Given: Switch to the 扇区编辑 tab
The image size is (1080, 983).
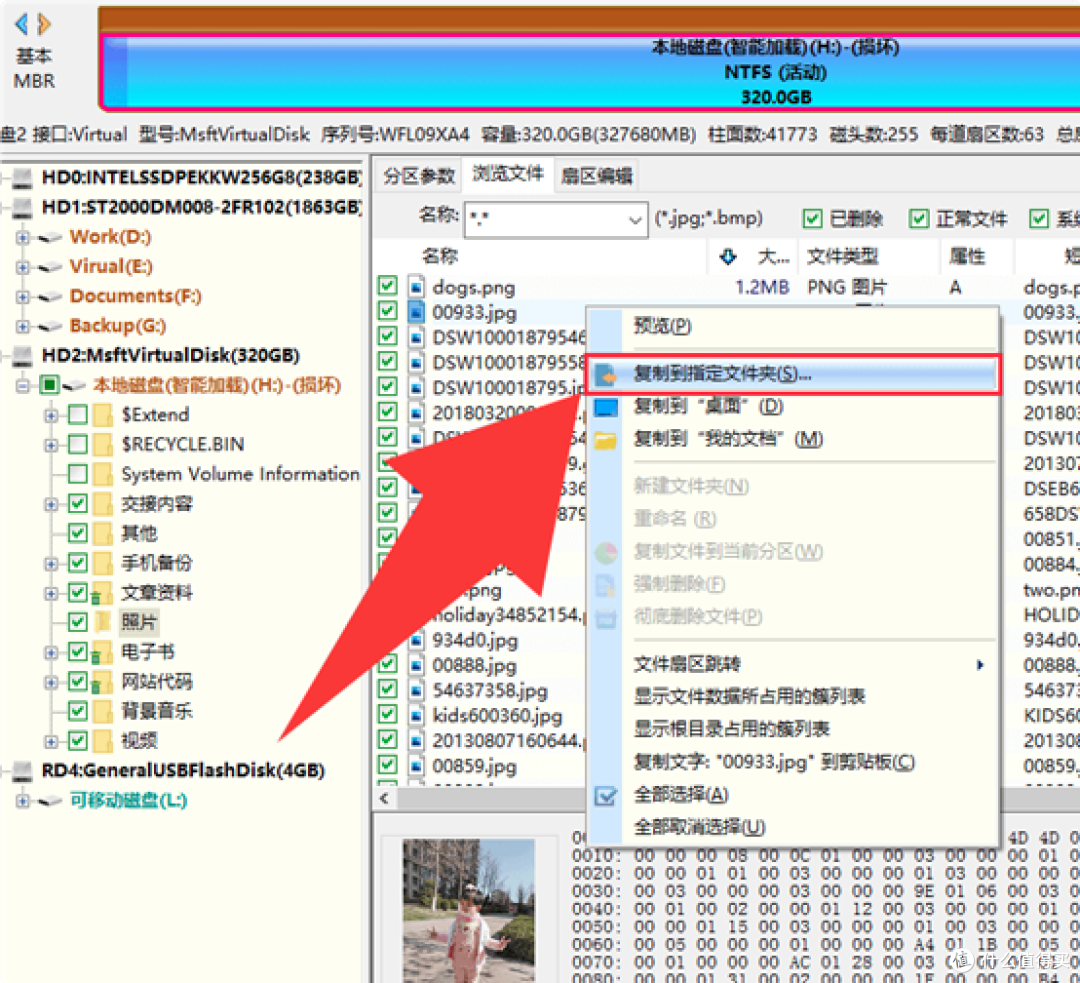Looking at the screenshot, I should [596, 176].
